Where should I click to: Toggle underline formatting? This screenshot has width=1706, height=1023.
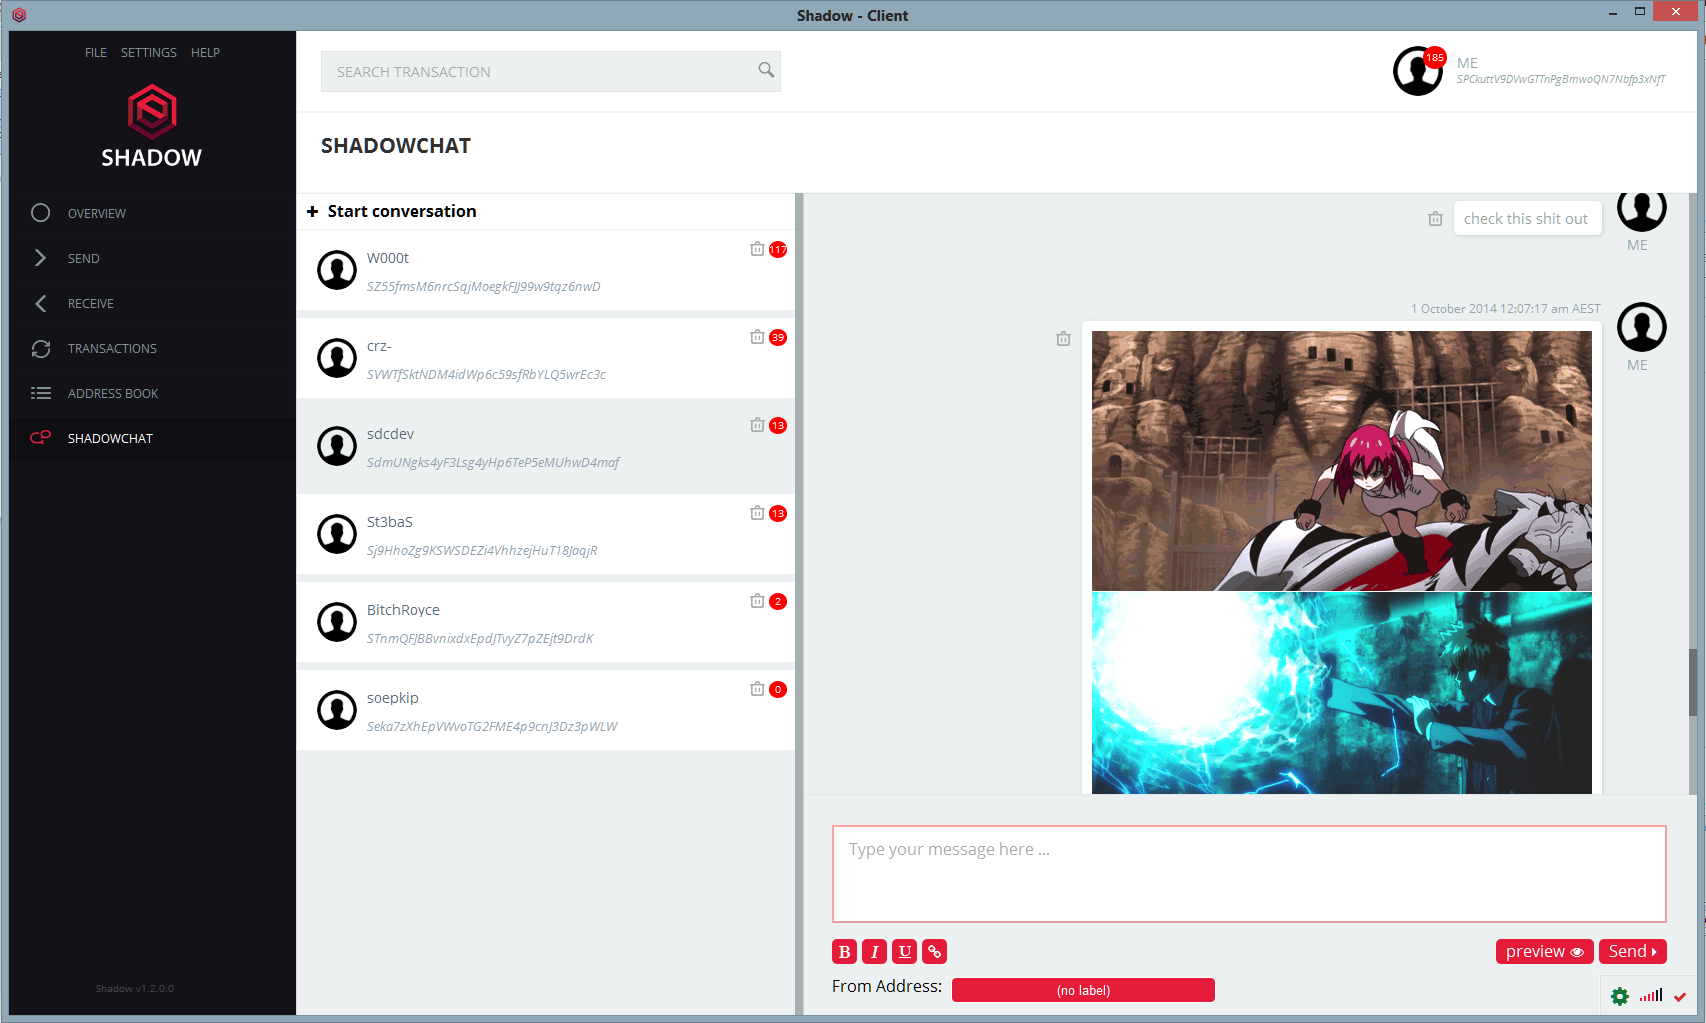click(904, 952)
